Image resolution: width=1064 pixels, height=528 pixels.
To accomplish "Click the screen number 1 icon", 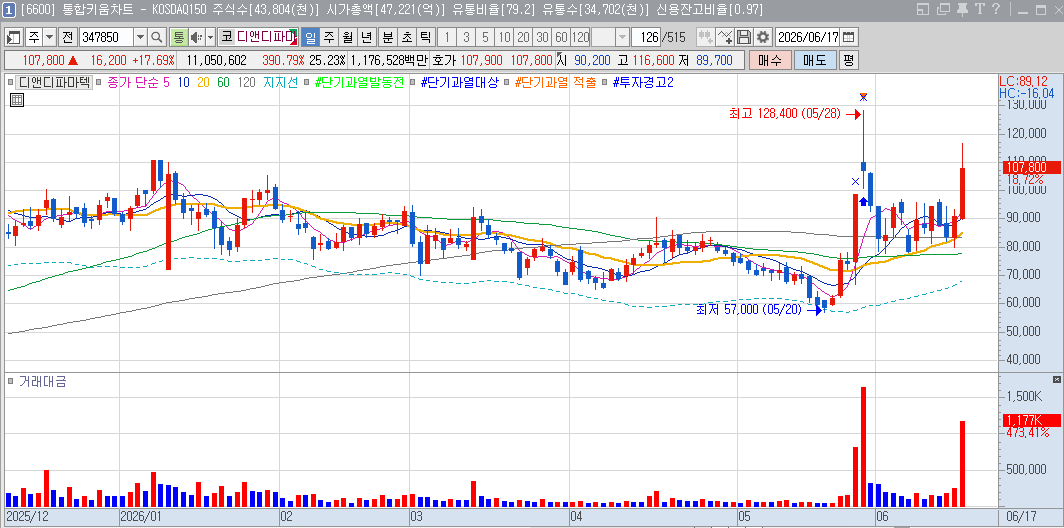I will [x=7, y=9].
